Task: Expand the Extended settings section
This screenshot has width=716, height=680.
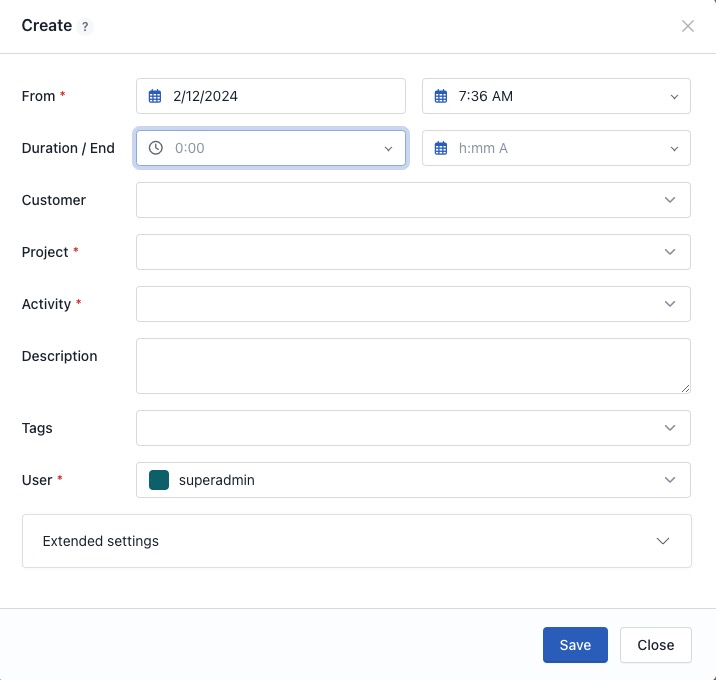Action: (662, 541)
